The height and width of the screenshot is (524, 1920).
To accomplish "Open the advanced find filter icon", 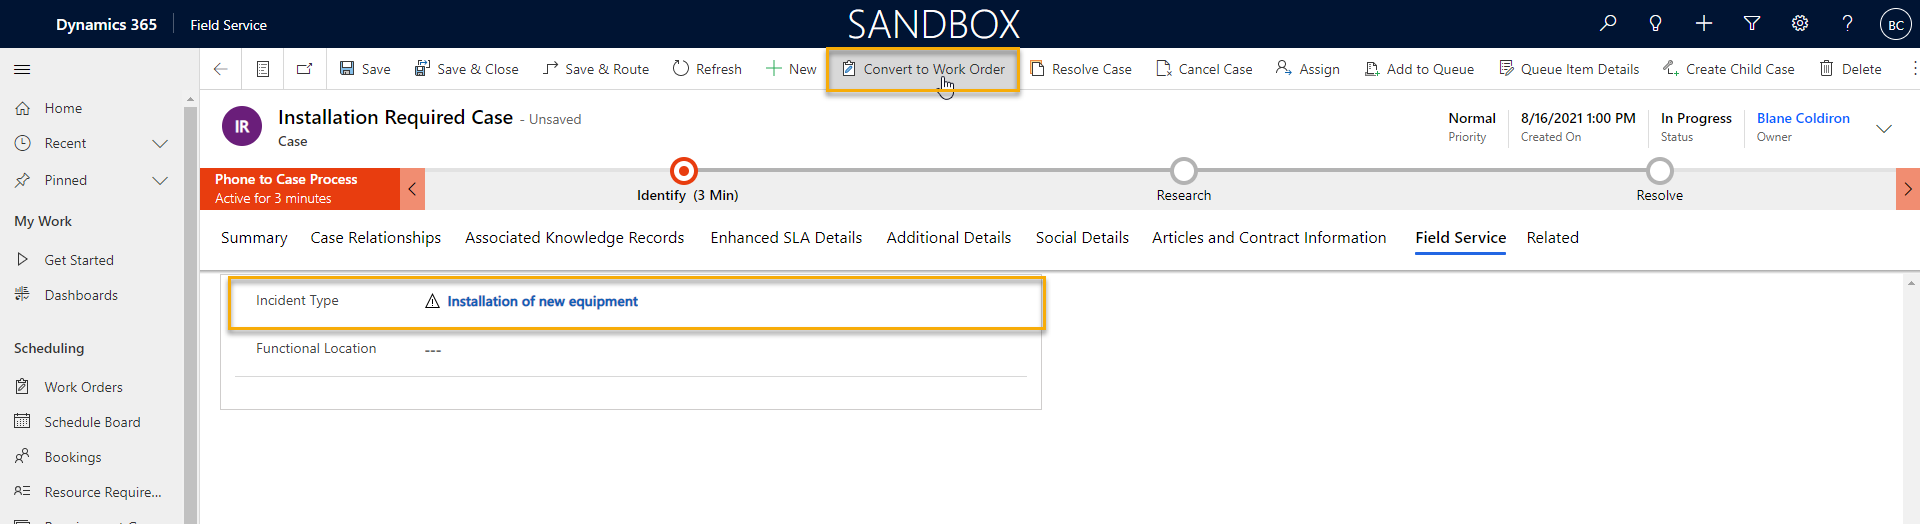I will coord(1752,24).
